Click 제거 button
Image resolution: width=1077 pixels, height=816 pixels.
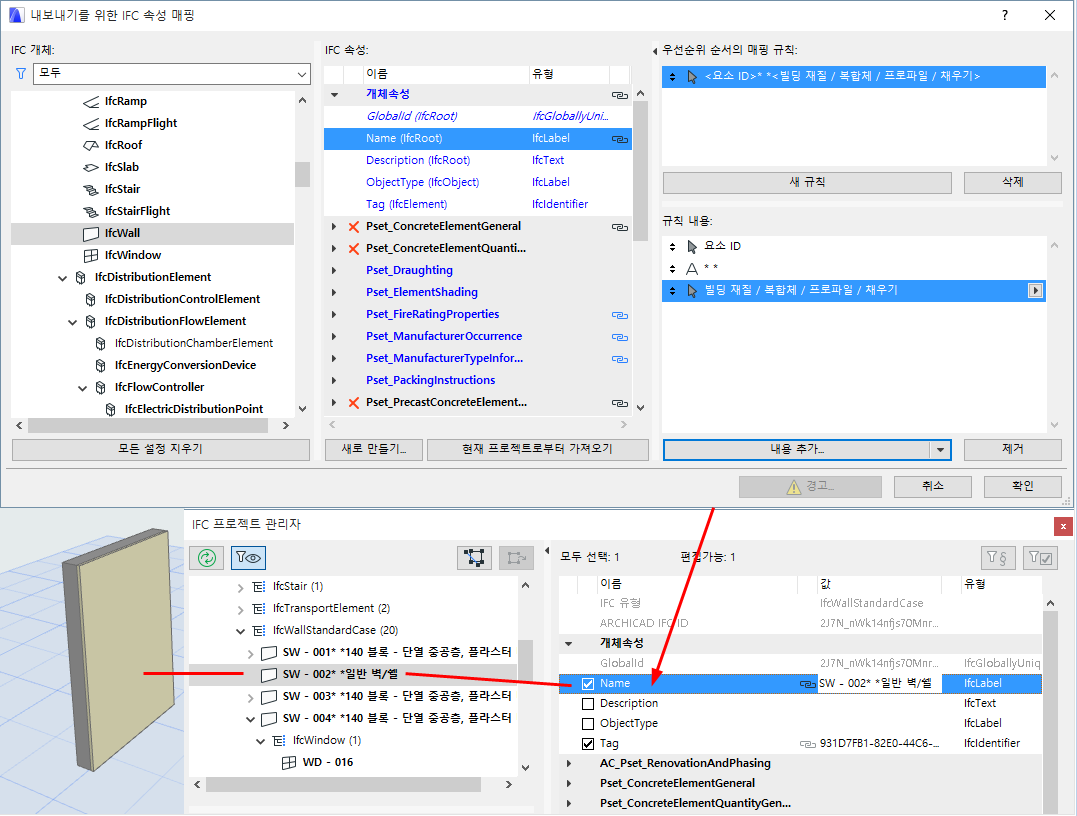[1012, 449]
